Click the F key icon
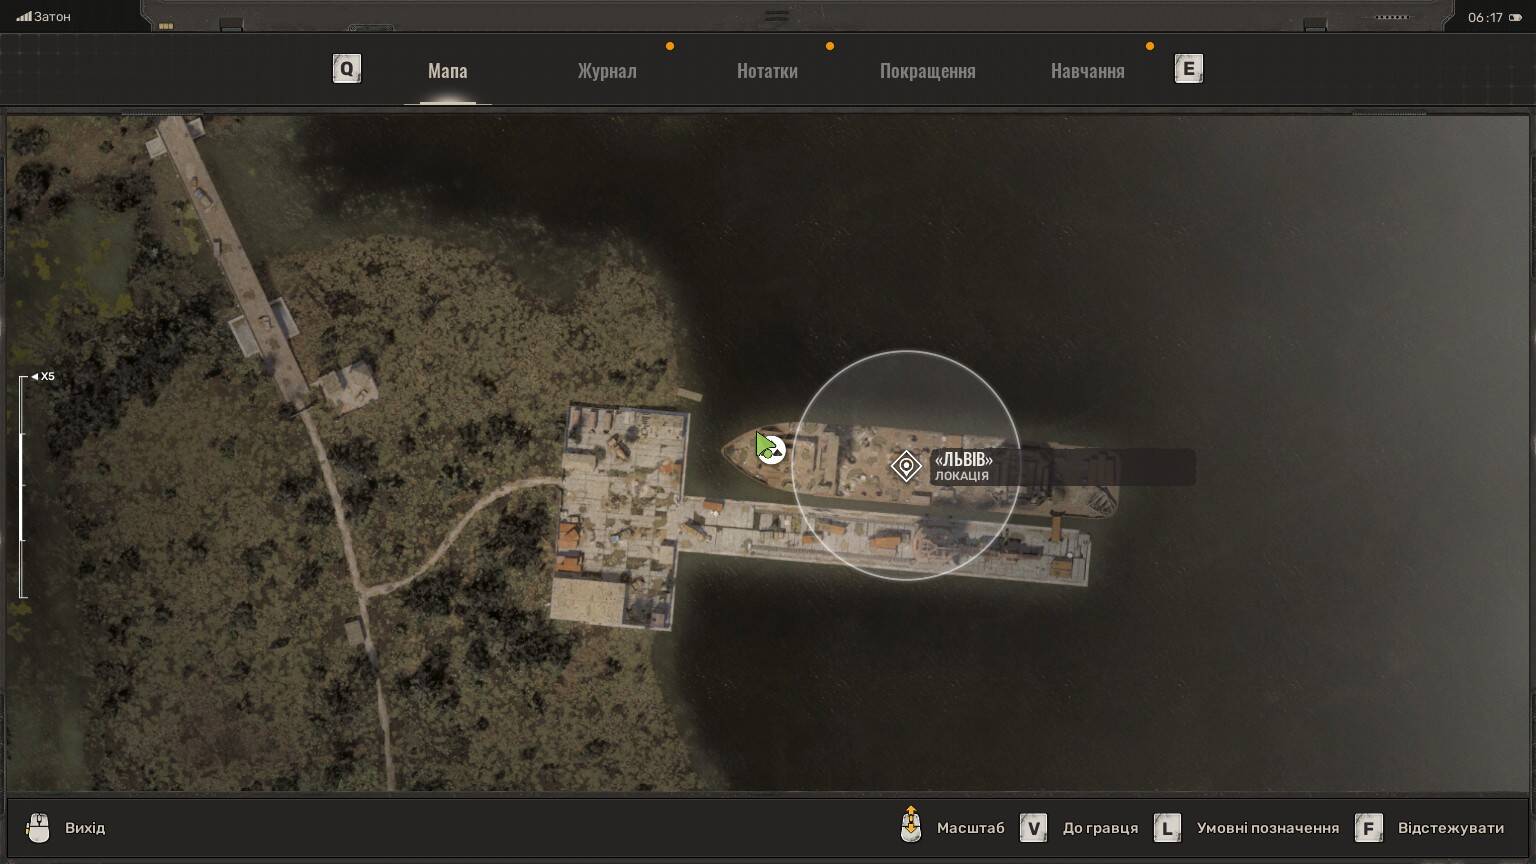The image size is (1536, 864). 1368,828
